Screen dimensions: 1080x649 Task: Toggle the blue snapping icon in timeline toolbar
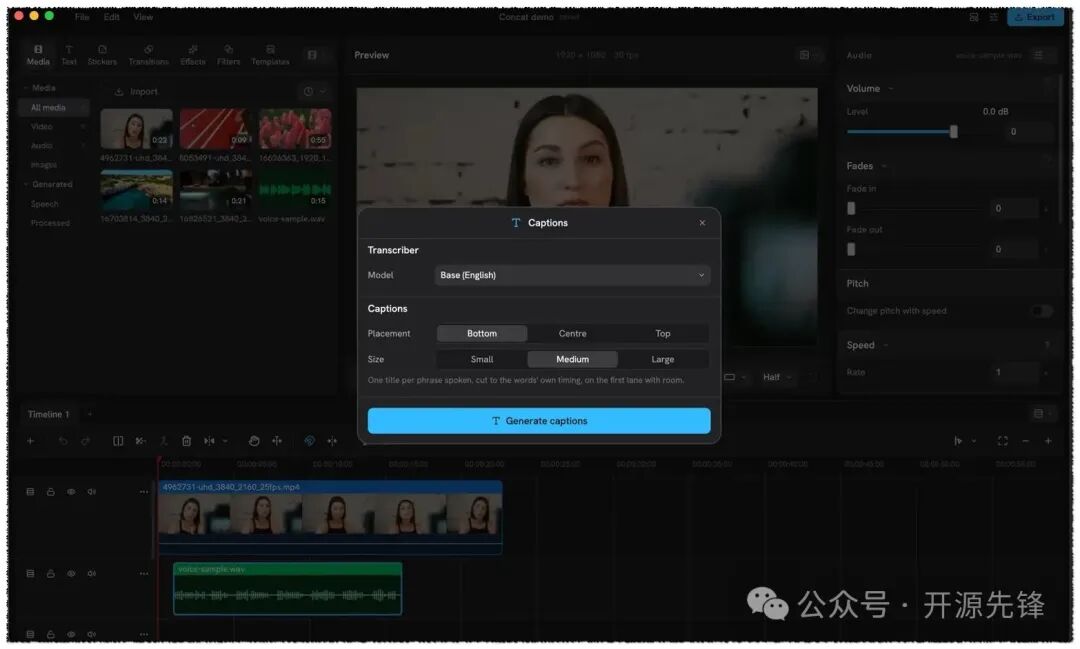coord(309,441)
